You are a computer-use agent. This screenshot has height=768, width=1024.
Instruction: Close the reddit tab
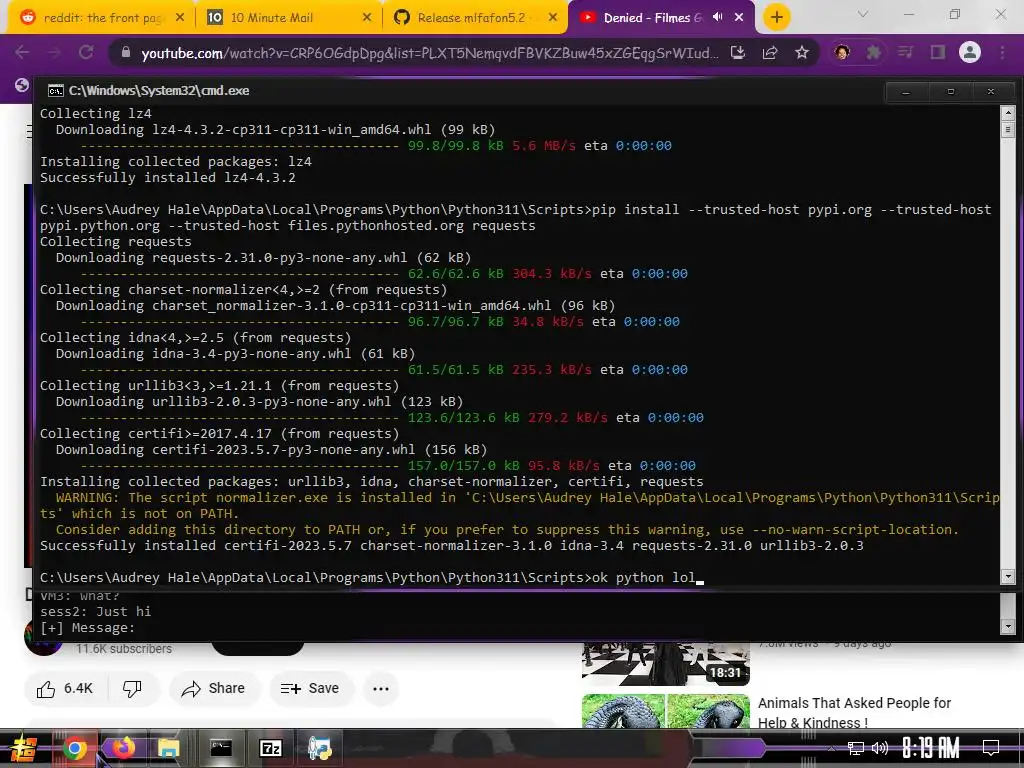[x=180, y=18]
